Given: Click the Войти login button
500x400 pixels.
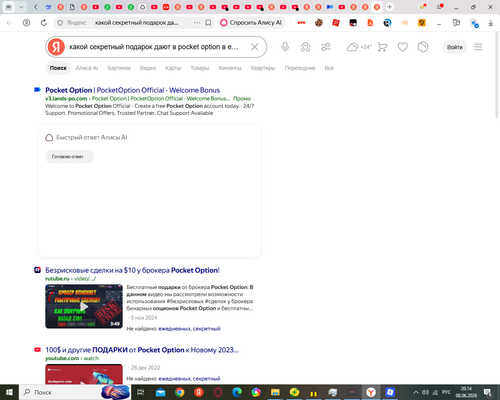Looking at the screenshot, I should click(x=455, y=47).
